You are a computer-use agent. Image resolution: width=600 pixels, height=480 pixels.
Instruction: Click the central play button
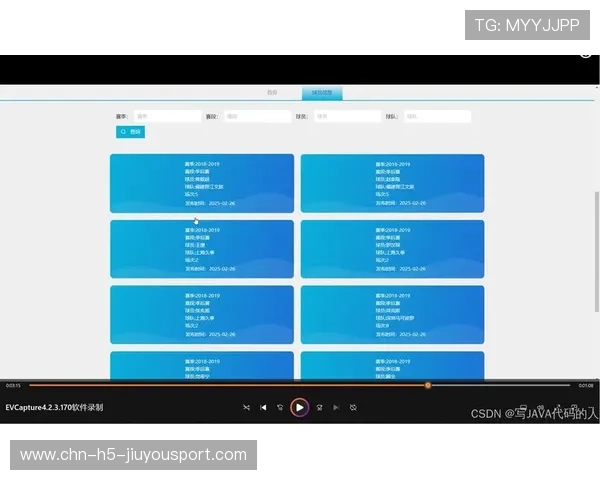point(299,407)
